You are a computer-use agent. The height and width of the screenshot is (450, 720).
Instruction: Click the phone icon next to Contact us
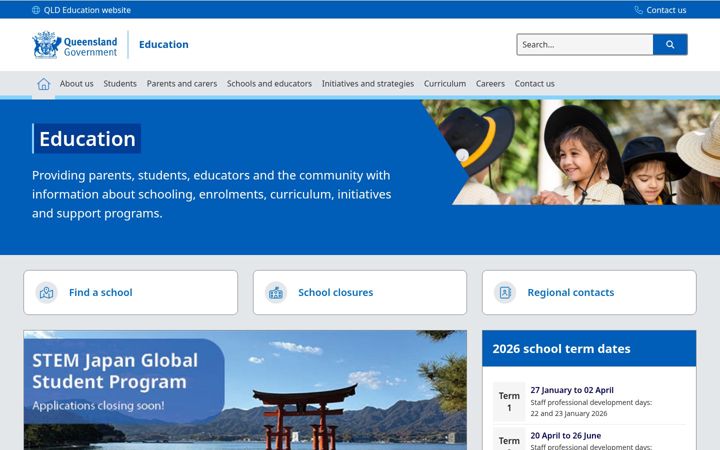[638, 10]
